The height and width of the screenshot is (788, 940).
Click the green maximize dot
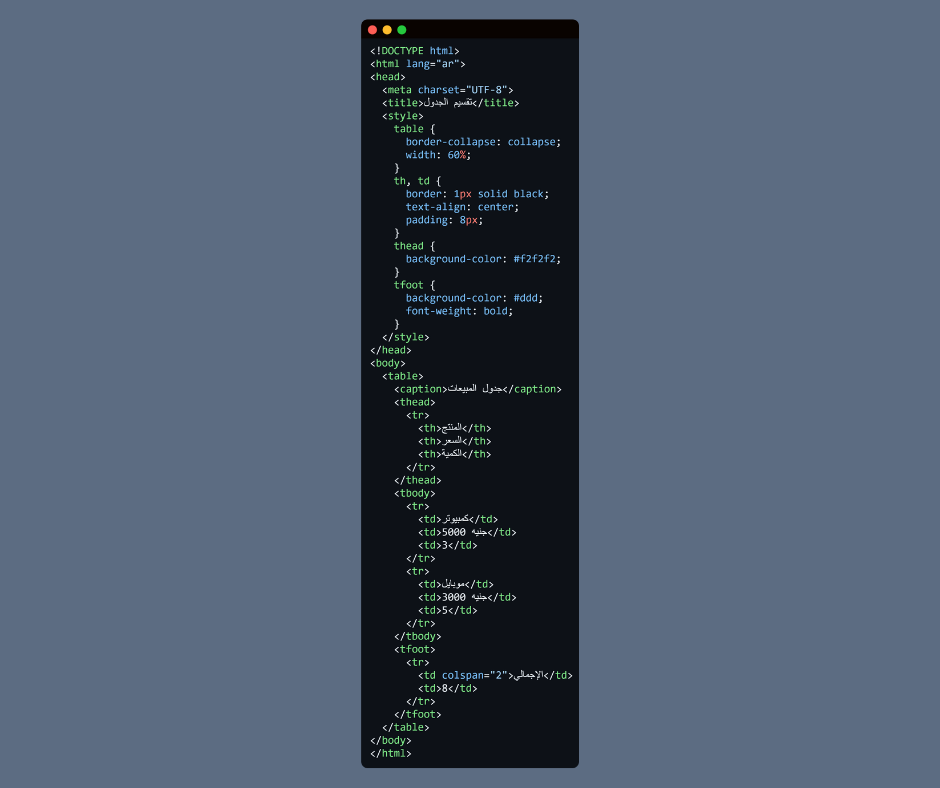402,30
